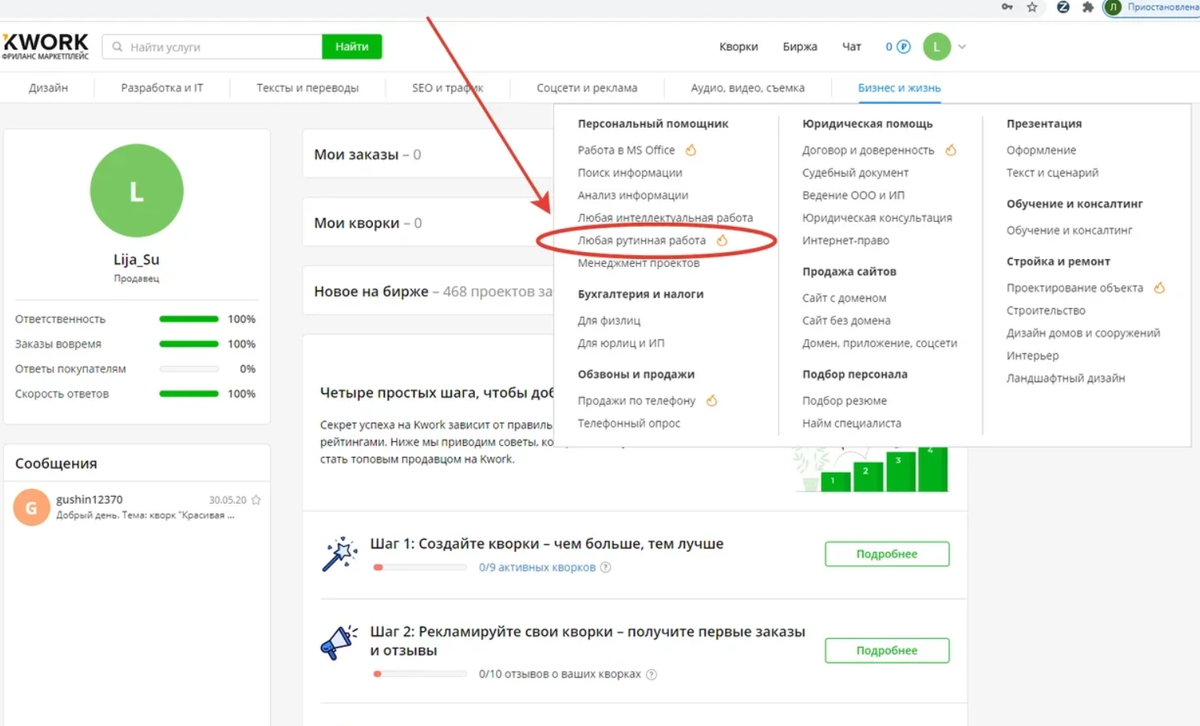Select Договор и доверенность

868,150
